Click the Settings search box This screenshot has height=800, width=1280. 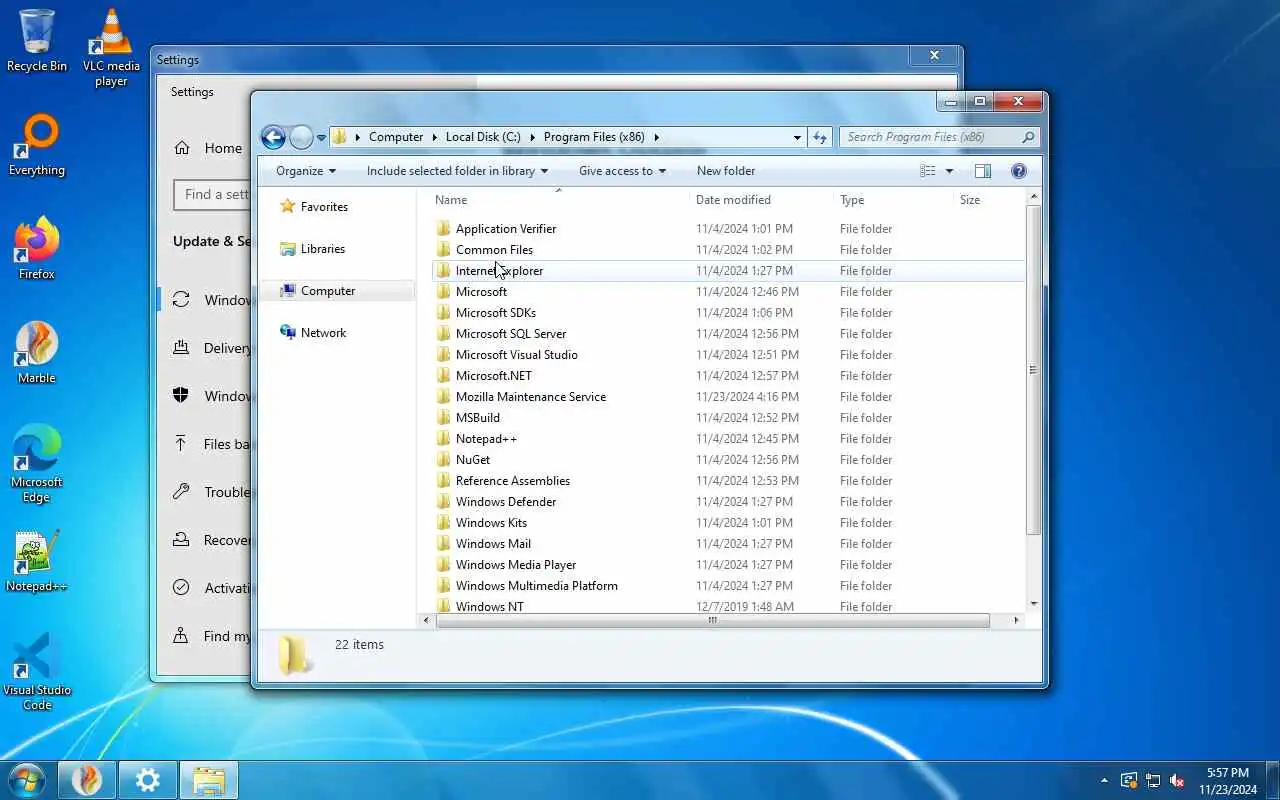click(212, 194)
